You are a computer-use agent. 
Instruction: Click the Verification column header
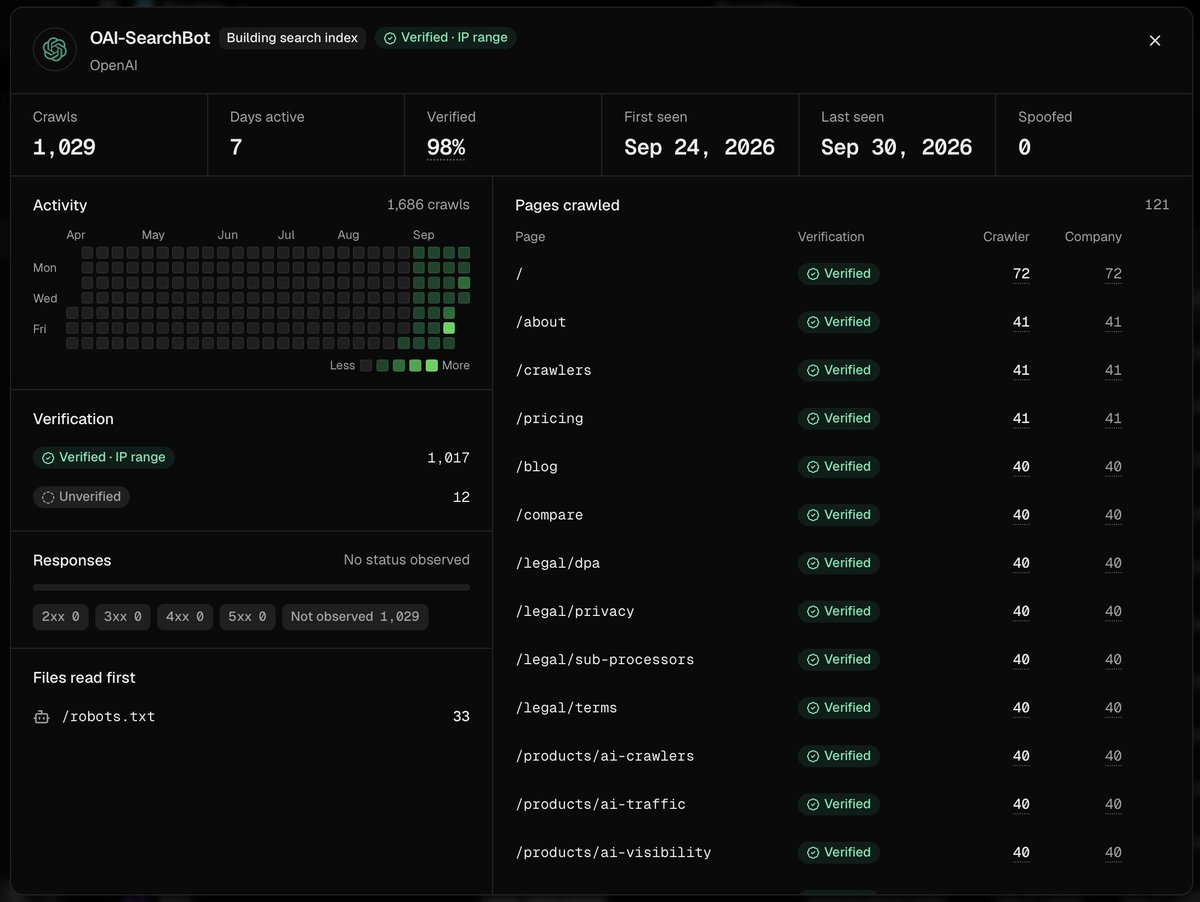pos(831,237)
